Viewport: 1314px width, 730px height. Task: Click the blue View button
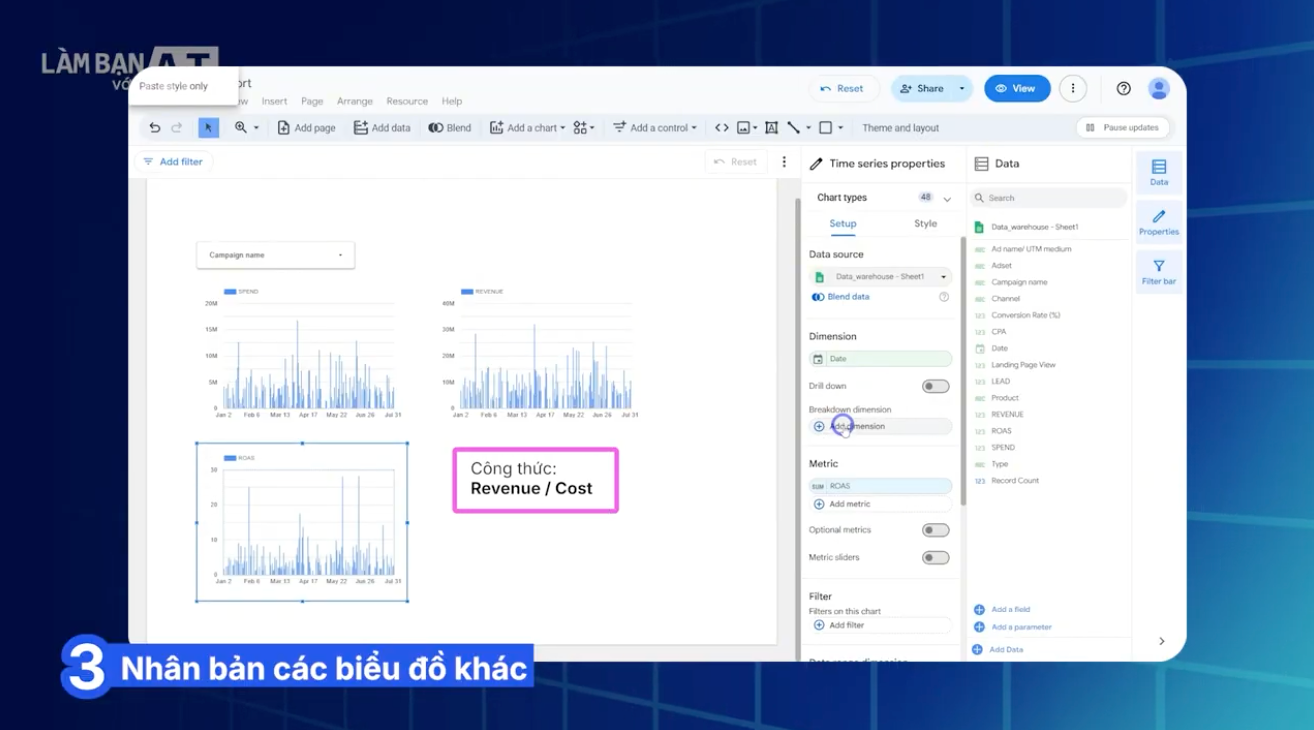pyautogui.click(x=1016, y=88)
